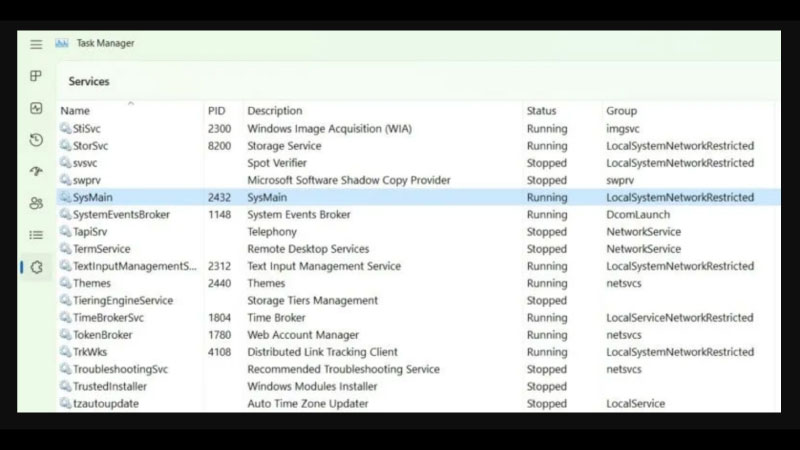
Task: Go to the Processes page icon
Action: pos(36,76)
